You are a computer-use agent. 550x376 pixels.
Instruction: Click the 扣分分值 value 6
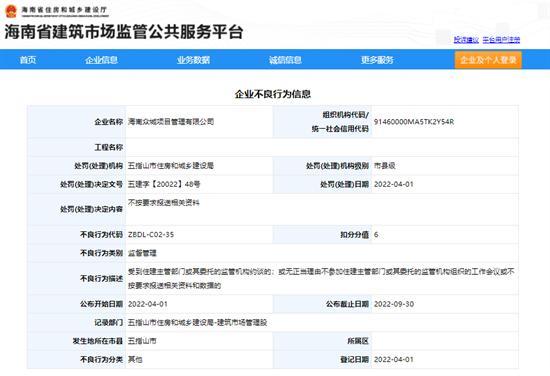[376, 235]
